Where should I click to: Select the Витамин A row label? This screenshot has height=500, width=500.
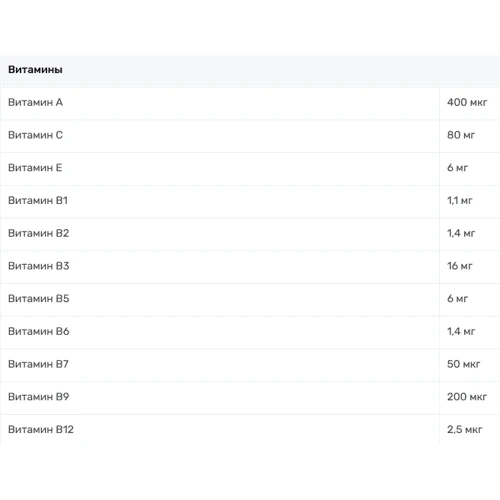(x=35, y=102)
